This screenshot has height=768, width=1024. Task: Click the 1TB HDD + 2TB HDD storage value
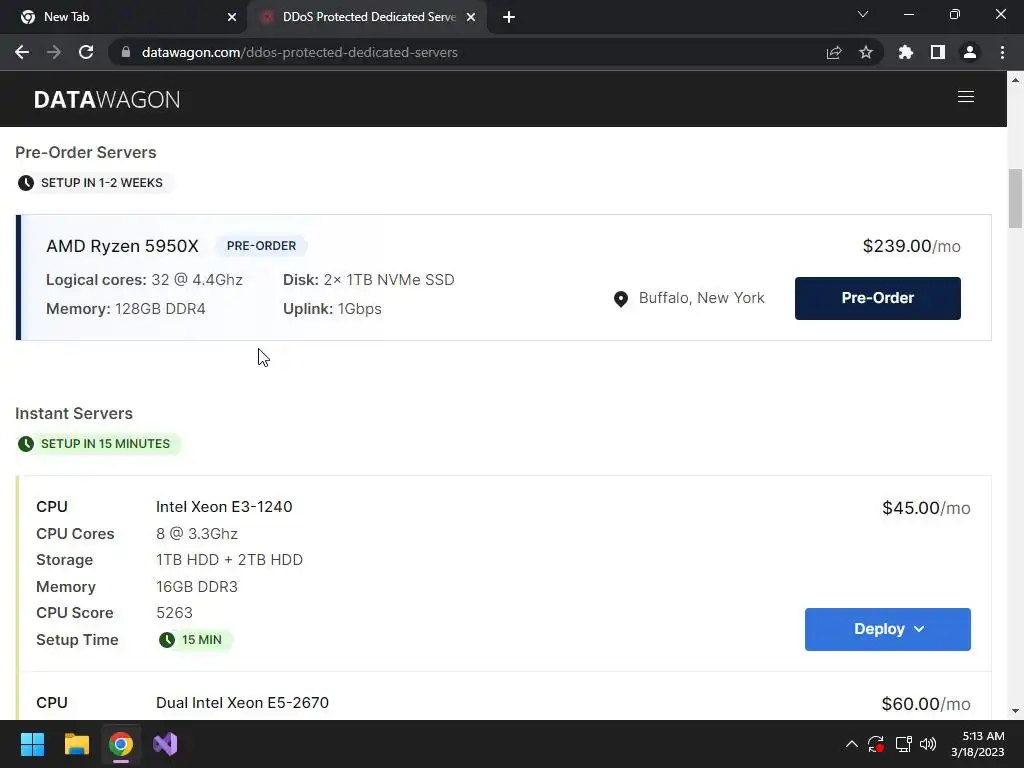(x=229, y=560)
